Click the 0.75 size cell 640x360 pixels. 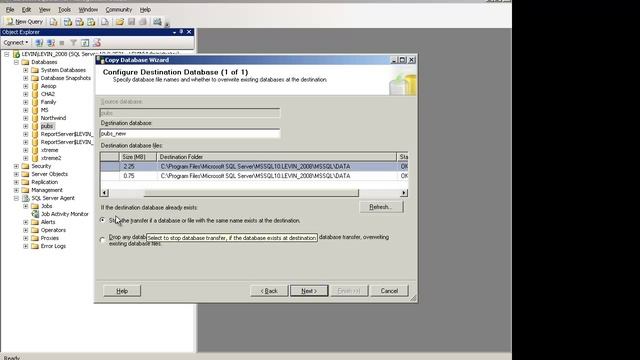138,176
